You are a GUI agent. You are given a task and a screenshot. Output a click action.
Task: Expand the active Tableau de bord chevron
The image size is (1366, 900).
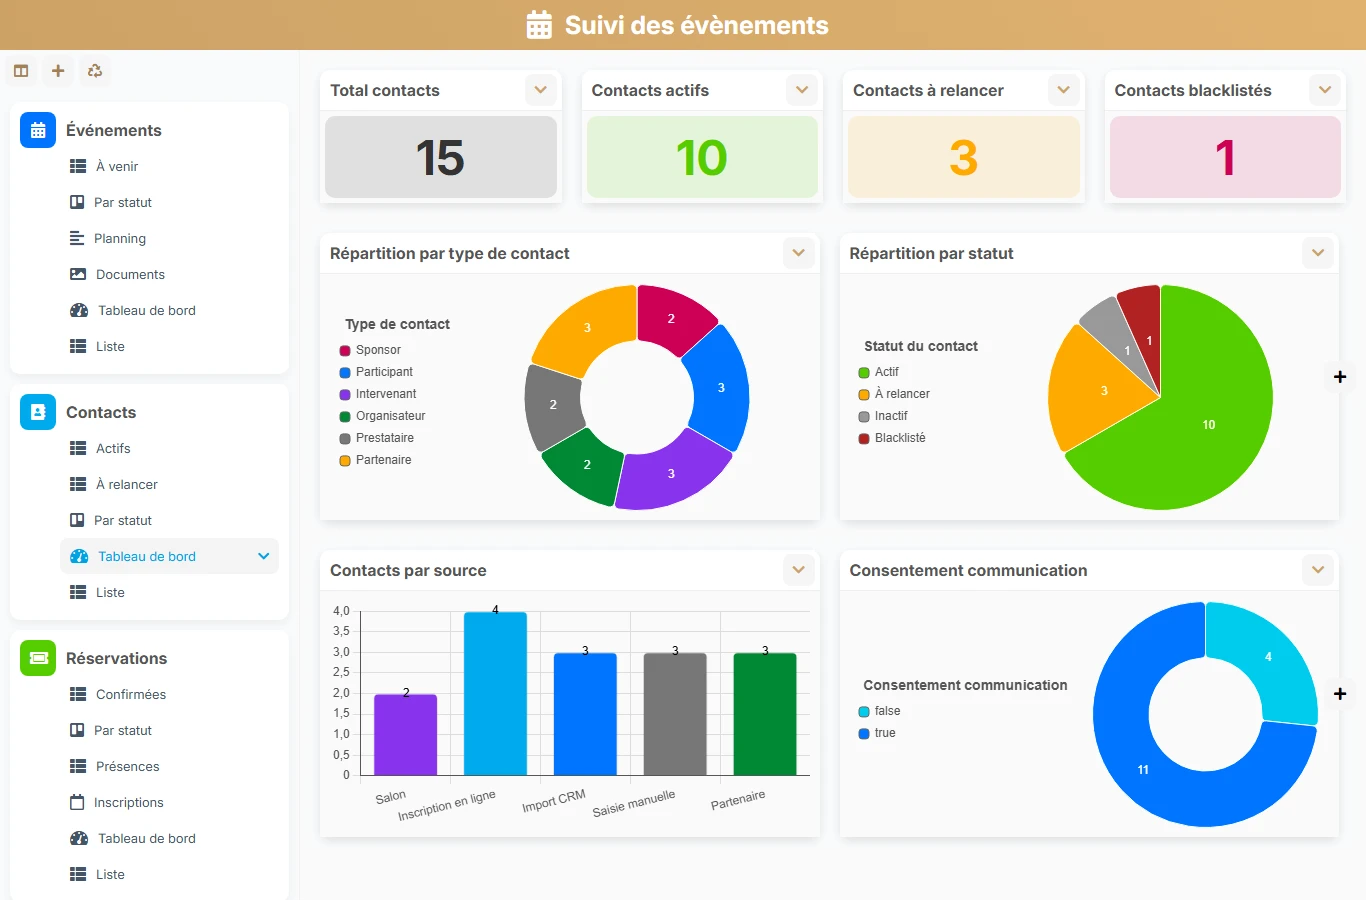pos(264,556)
